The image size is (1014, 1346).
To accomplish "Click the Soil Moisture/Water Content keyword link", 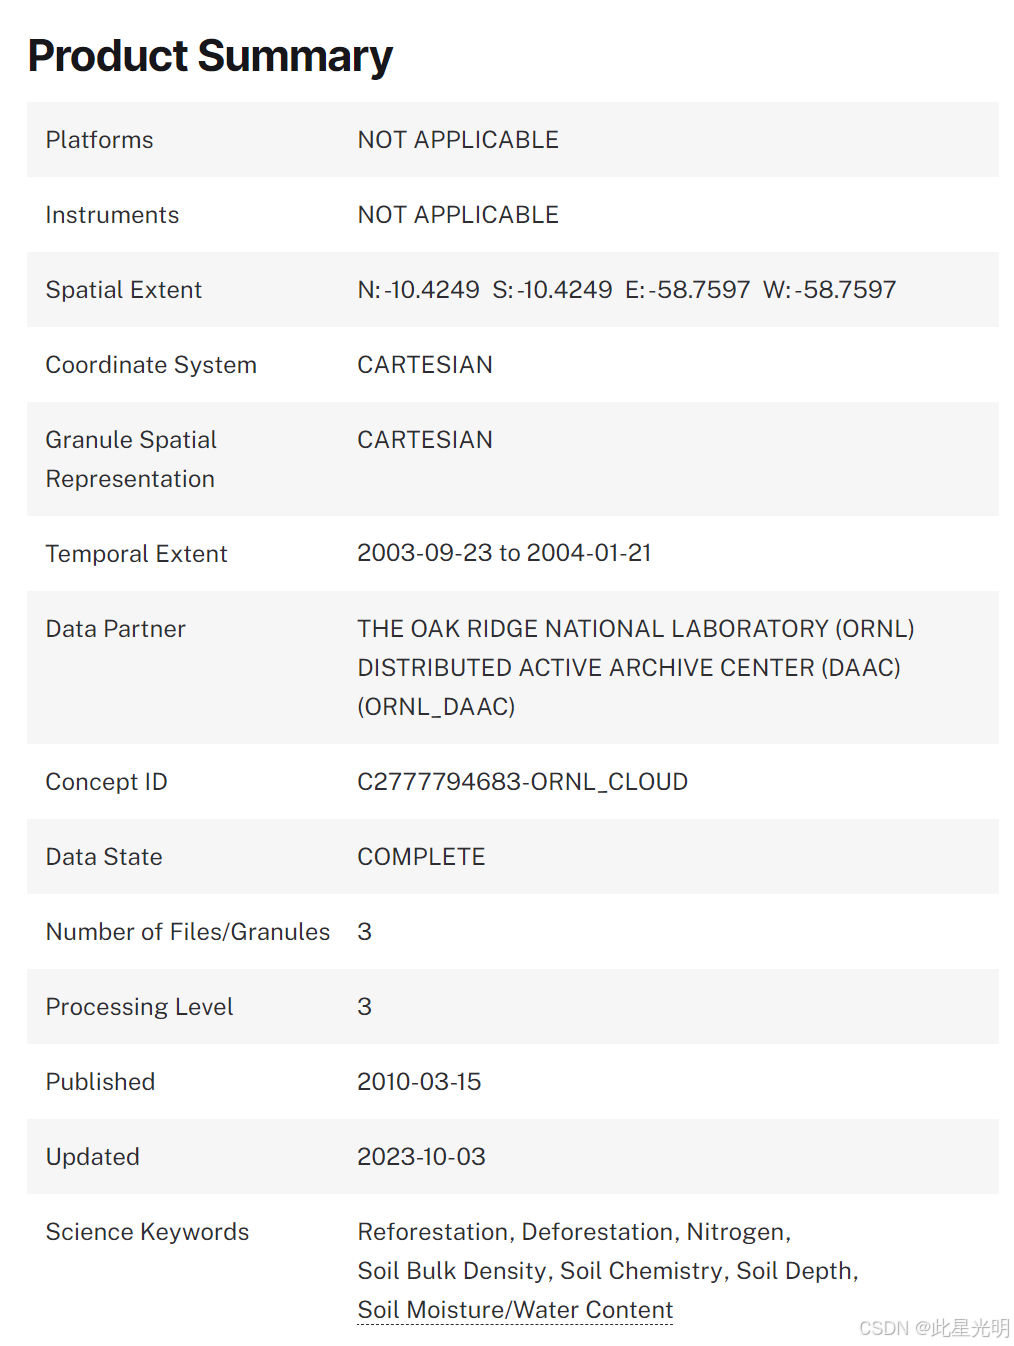I will (515, 1310).
